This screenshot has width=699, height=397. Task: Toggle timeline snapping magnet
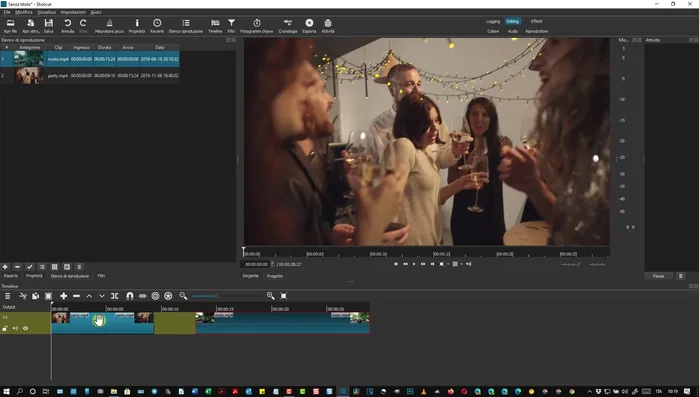[x=130, y=296]
